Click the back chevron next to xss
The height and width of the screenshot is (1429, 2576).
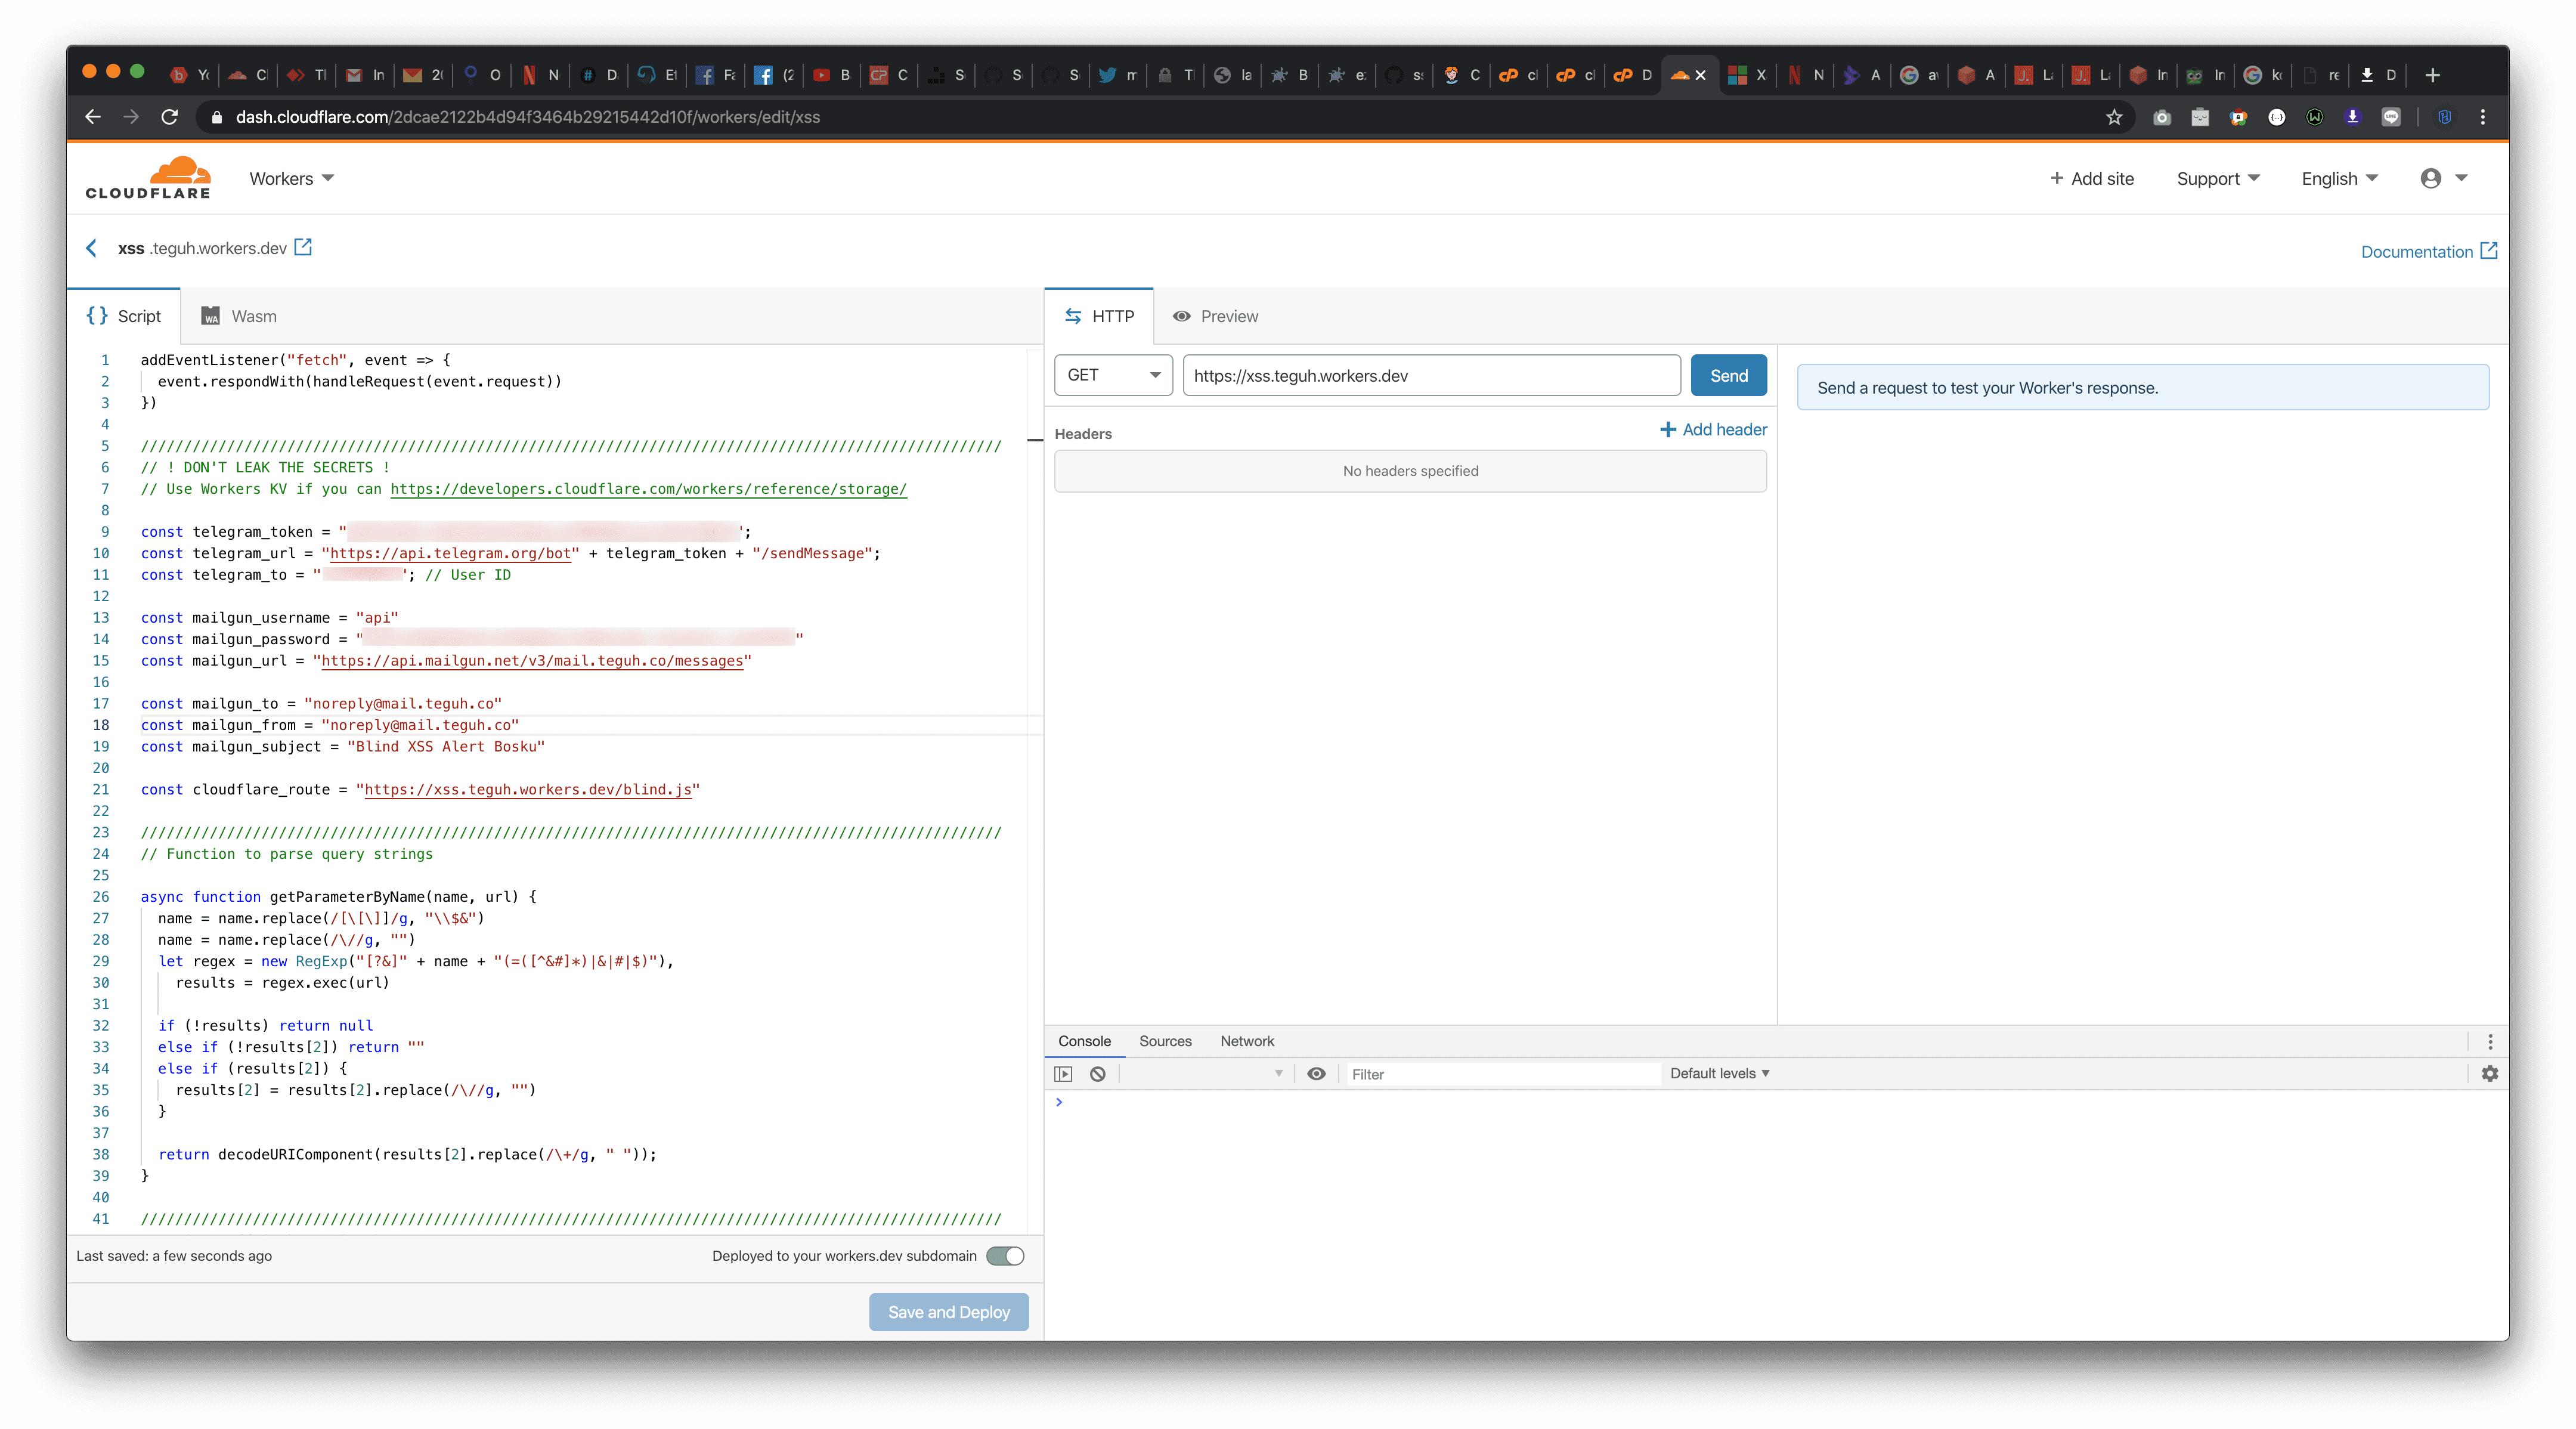(92, 248)
